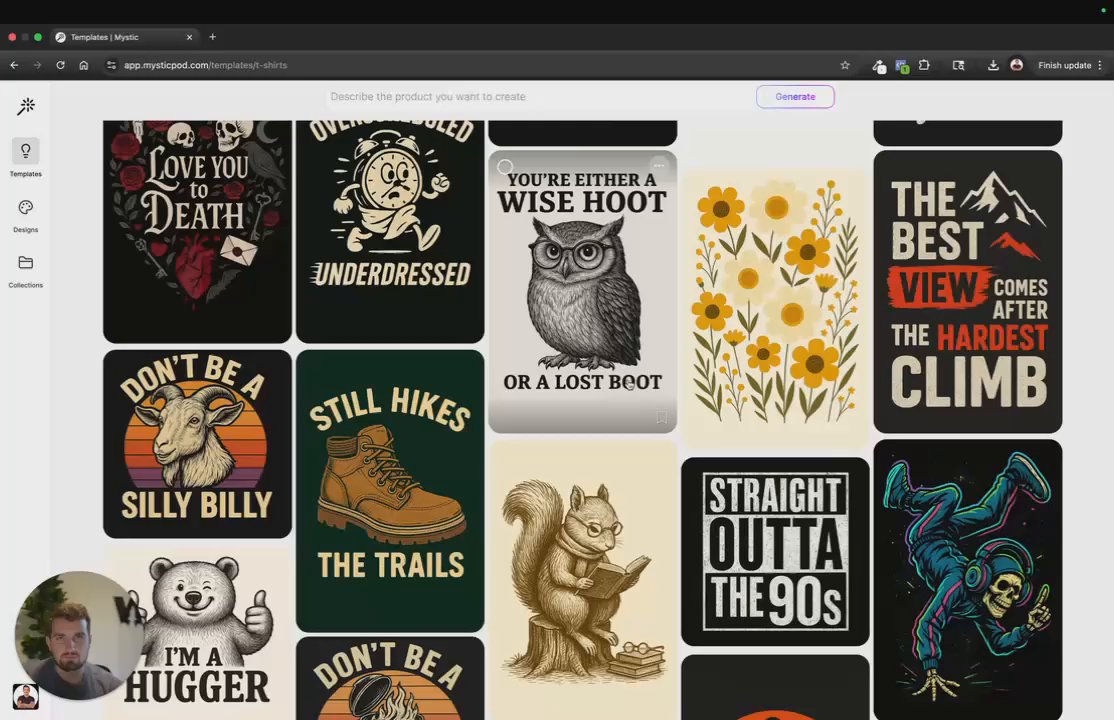Open the Silly Billy goat template
The width and height of the screenshot is (1114, 720).
pyautogui.click(x=198, y=444)
